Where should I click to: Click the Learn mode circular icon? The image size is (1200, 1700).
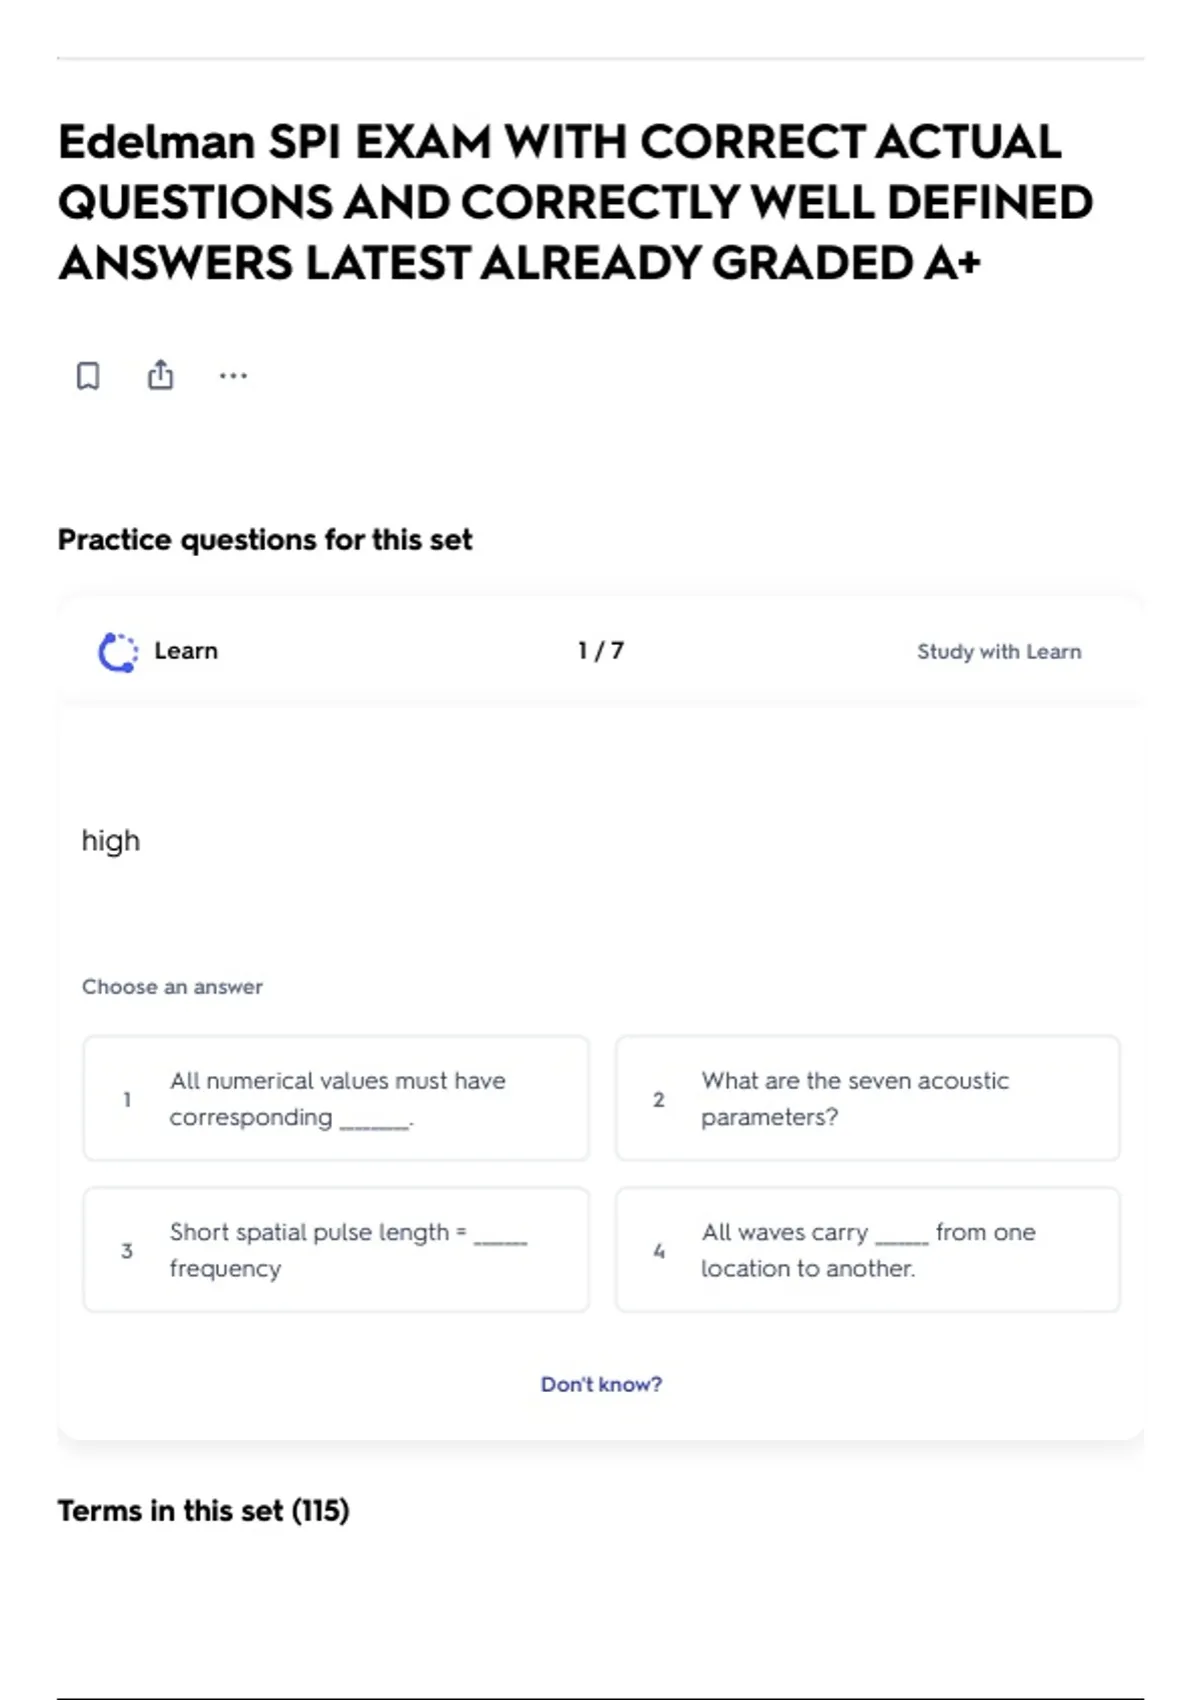(x=118, y=652)
